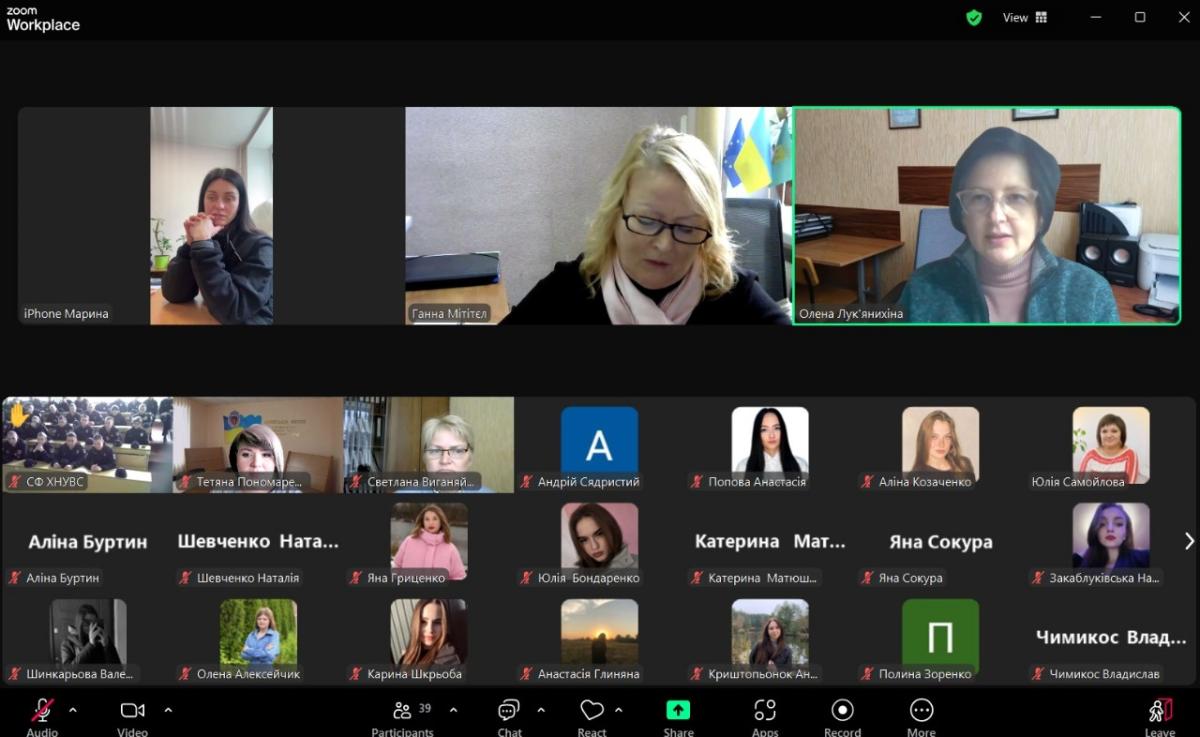Click muted mic icon beside Олена Алексейчик
The height and width of the screenshot is (737, 1200).
pos(186,674)
